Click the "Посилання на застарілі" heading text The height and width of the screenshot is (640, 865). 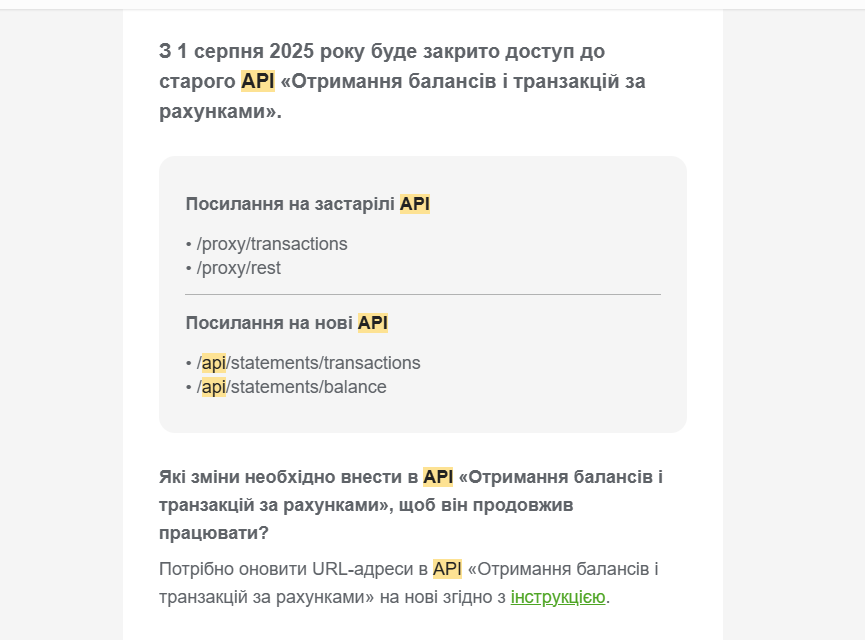tap(290, 204)
